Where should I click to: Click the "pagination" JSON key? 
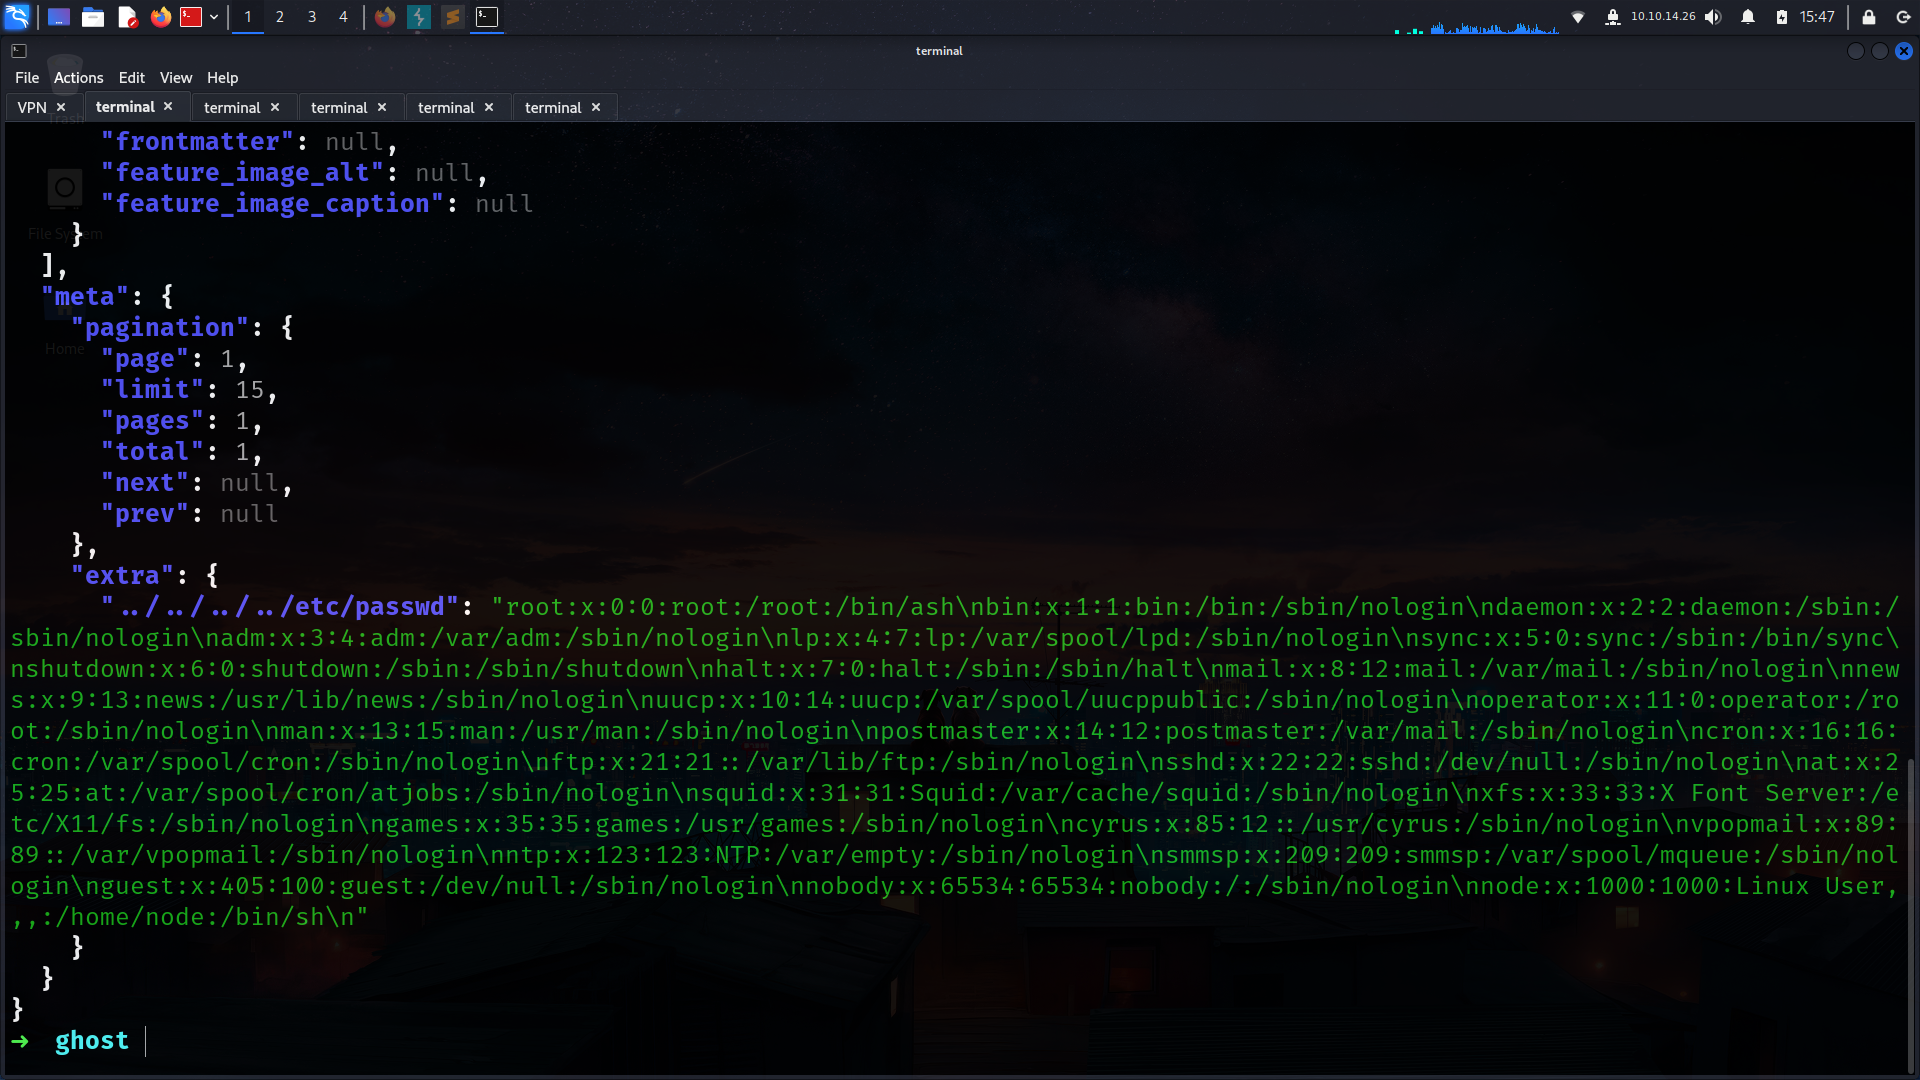tap(160, 328)
